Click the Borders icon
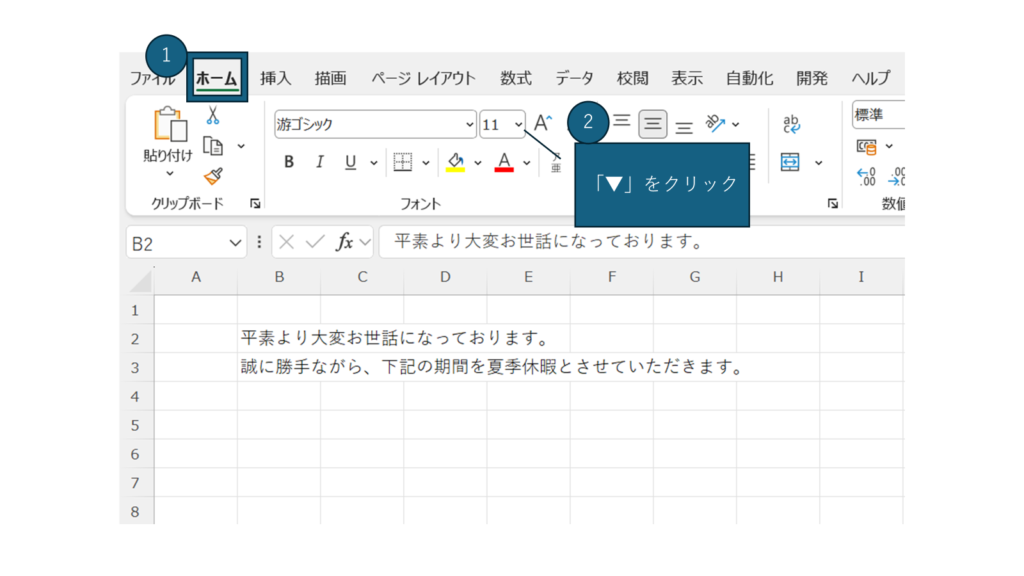1024x576 pixels. 403,162
